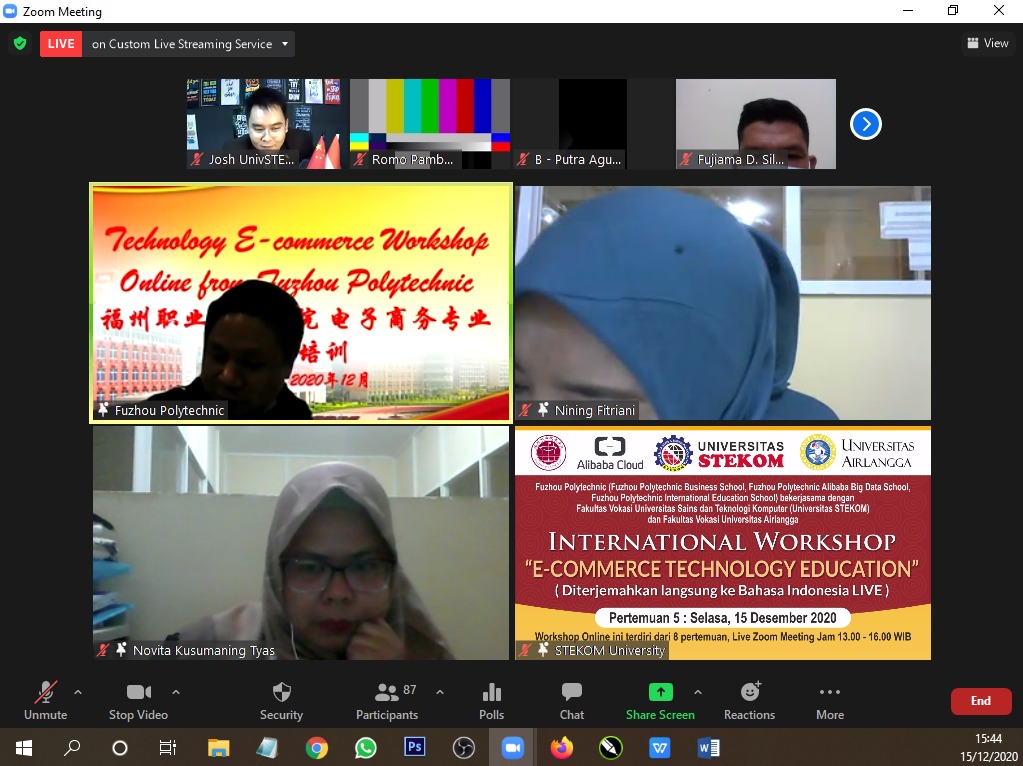
Task: Click Stop Video camera button
Action: point(138,701)
